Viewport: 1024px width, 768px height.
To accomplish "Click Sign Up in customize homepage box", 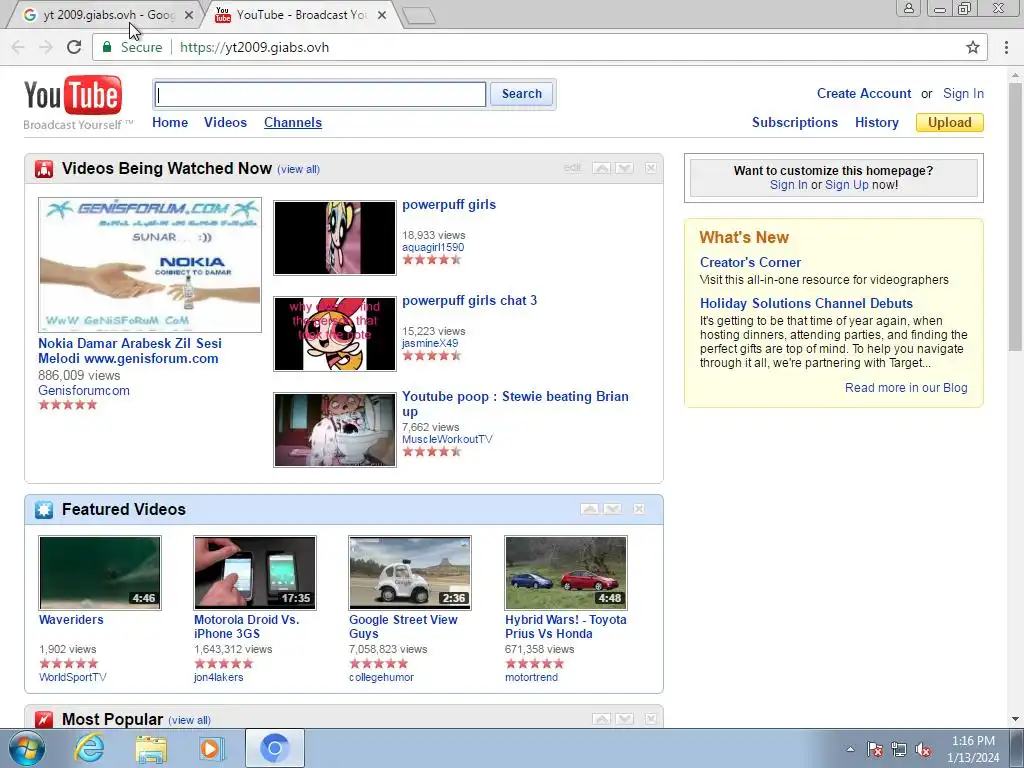I will pyautogui.click(x=846, y=185).
